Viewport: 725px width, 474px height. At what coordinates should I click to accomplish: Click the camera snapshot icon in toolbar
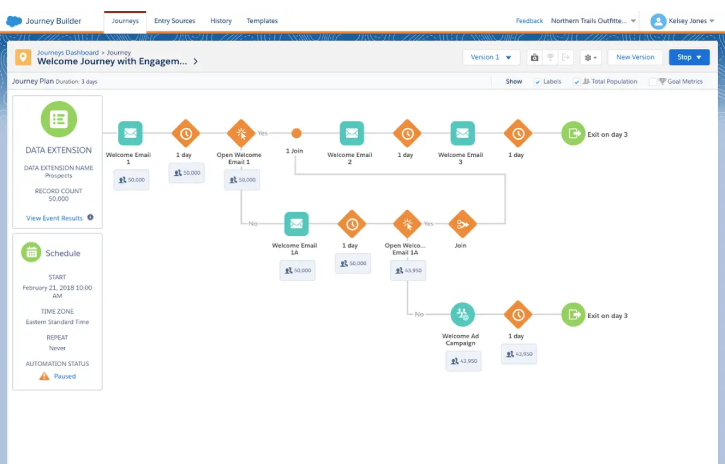click(534, 58)
